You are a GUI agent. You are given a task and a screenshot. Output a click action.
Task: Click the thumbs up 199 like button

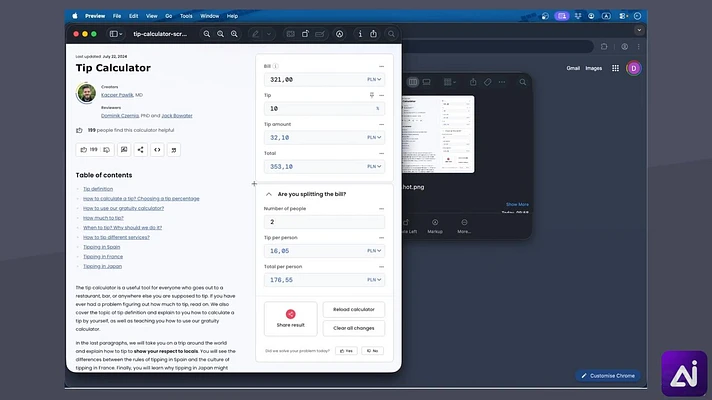(x=89, y=149)
